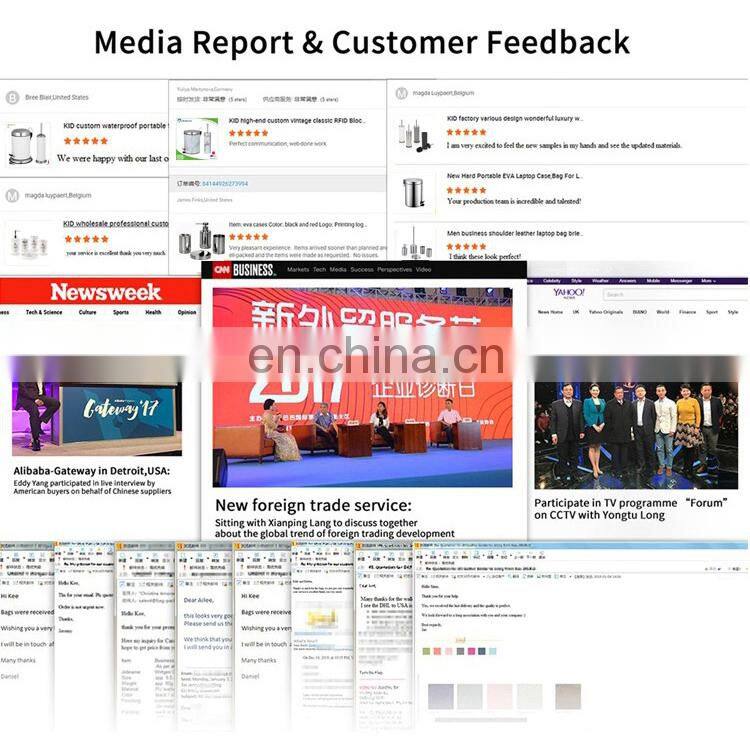Viewport: 750px width, 744px height.
Task: Select the pedal trash bin product thumbnail
Action: (x=413, y=191)
